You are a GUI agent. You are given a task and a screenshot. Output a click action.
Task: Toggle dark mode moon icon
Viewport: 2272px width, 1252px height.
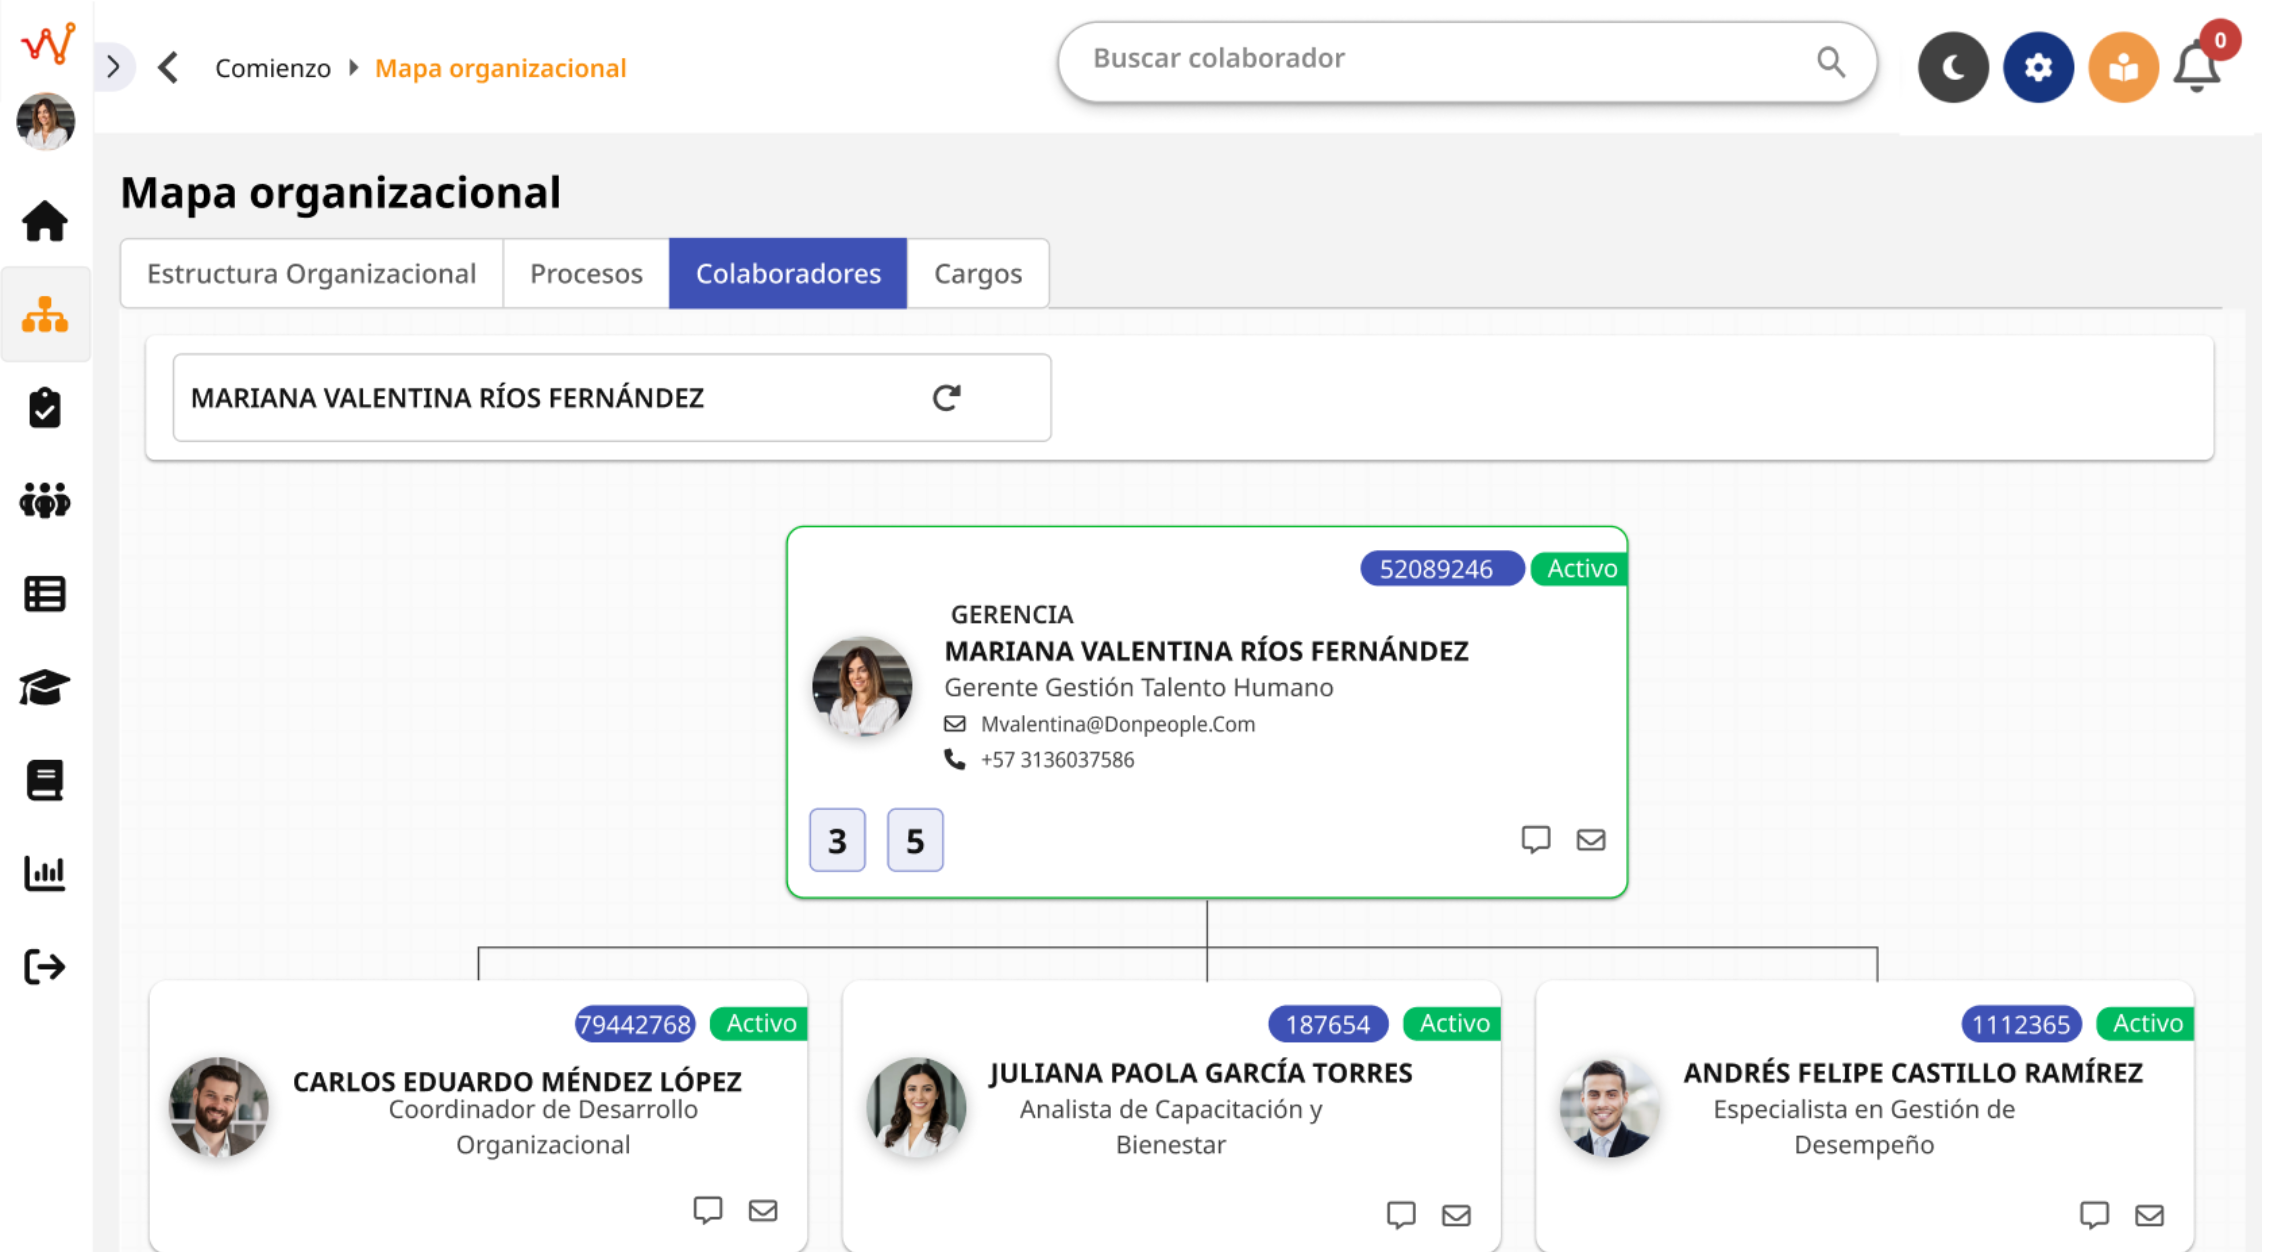(1952, 68)
